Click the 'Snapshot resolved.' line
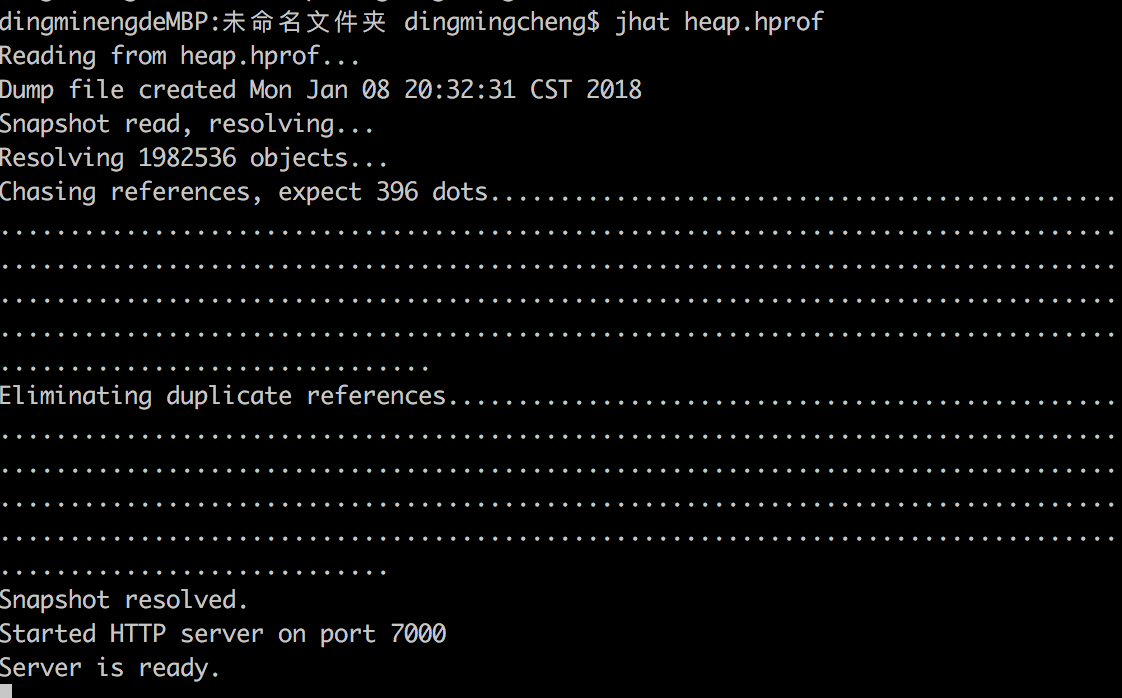The width and height of the screenshot is (1122, 698). [x=124, y=600]
